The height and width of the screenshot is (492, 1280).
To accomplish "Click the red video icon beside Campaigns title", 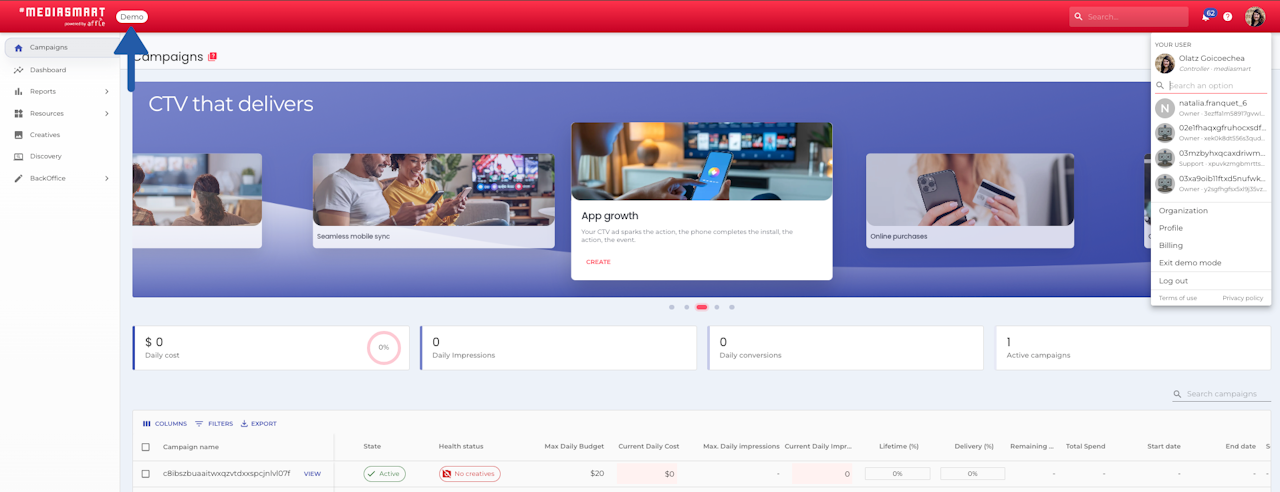I will coord(212,57).
